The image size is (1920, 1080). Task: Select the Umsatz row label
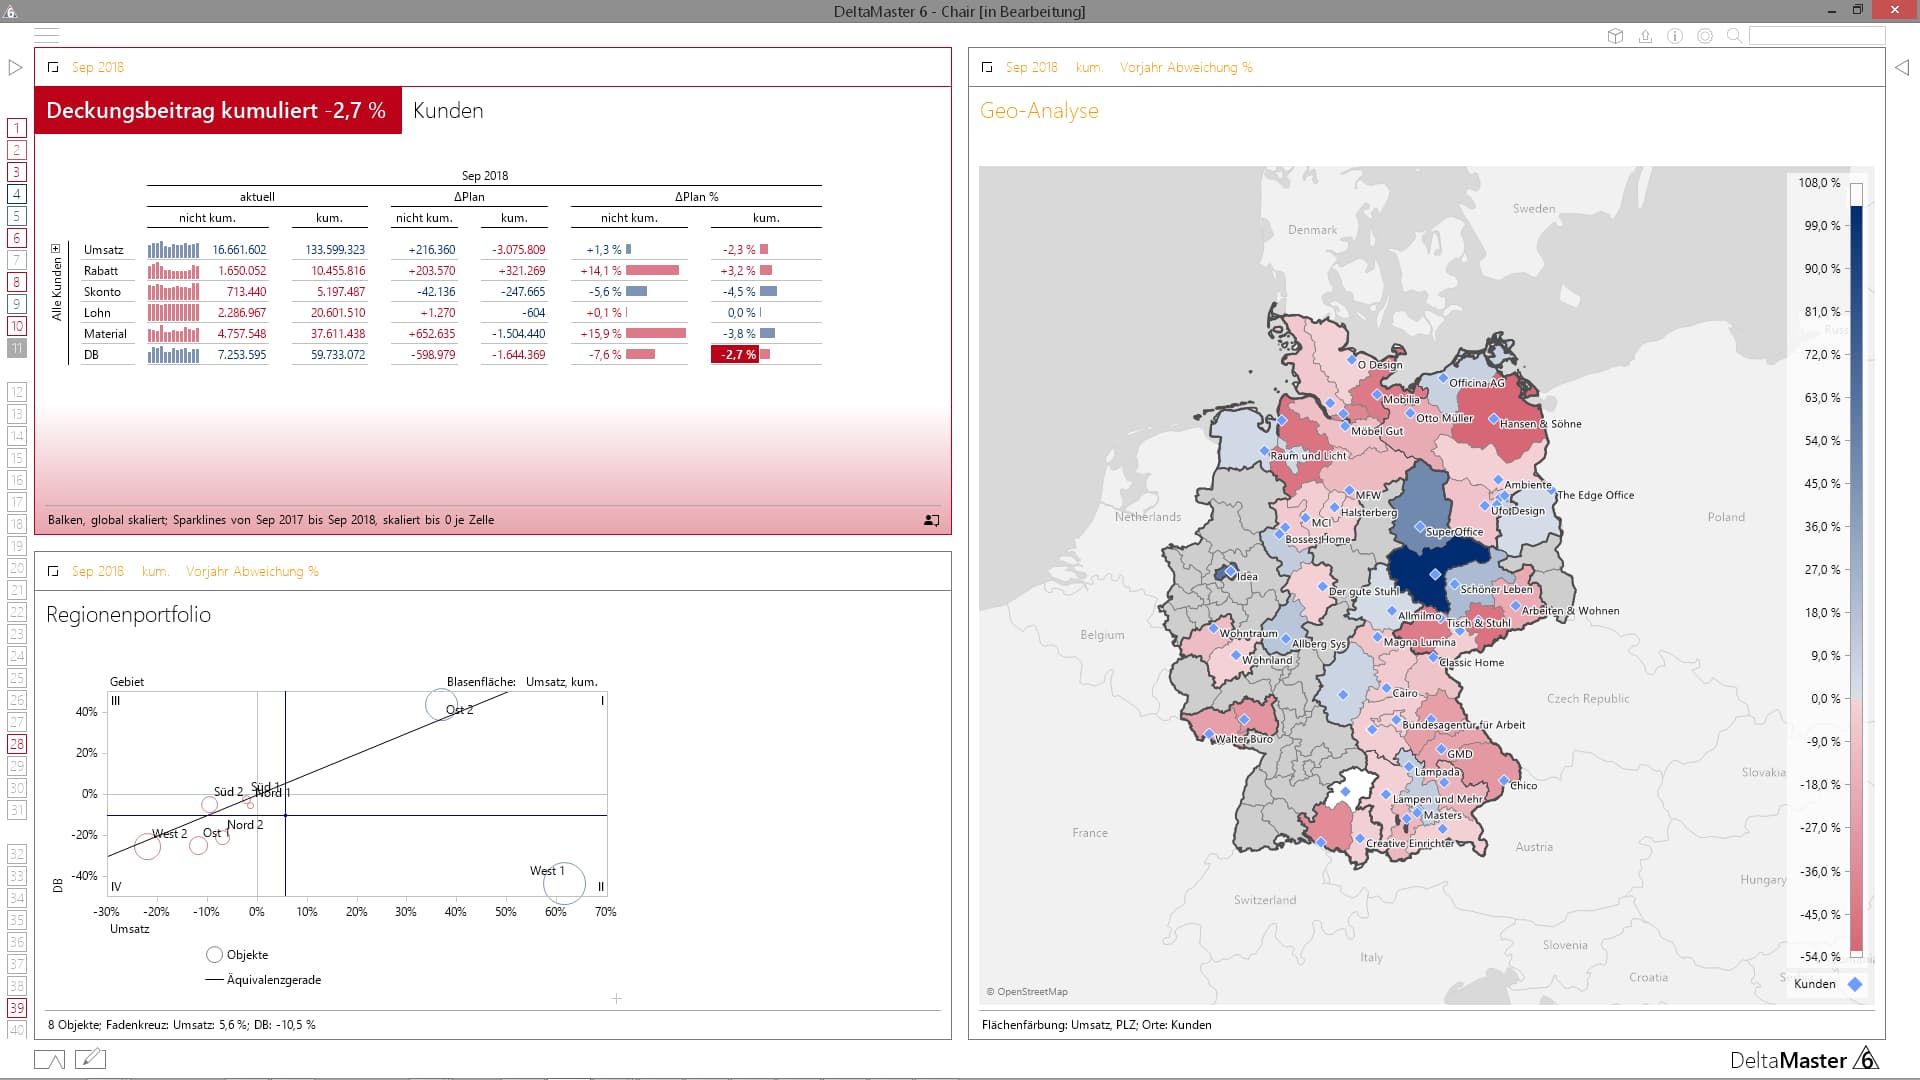coord(103,250)
